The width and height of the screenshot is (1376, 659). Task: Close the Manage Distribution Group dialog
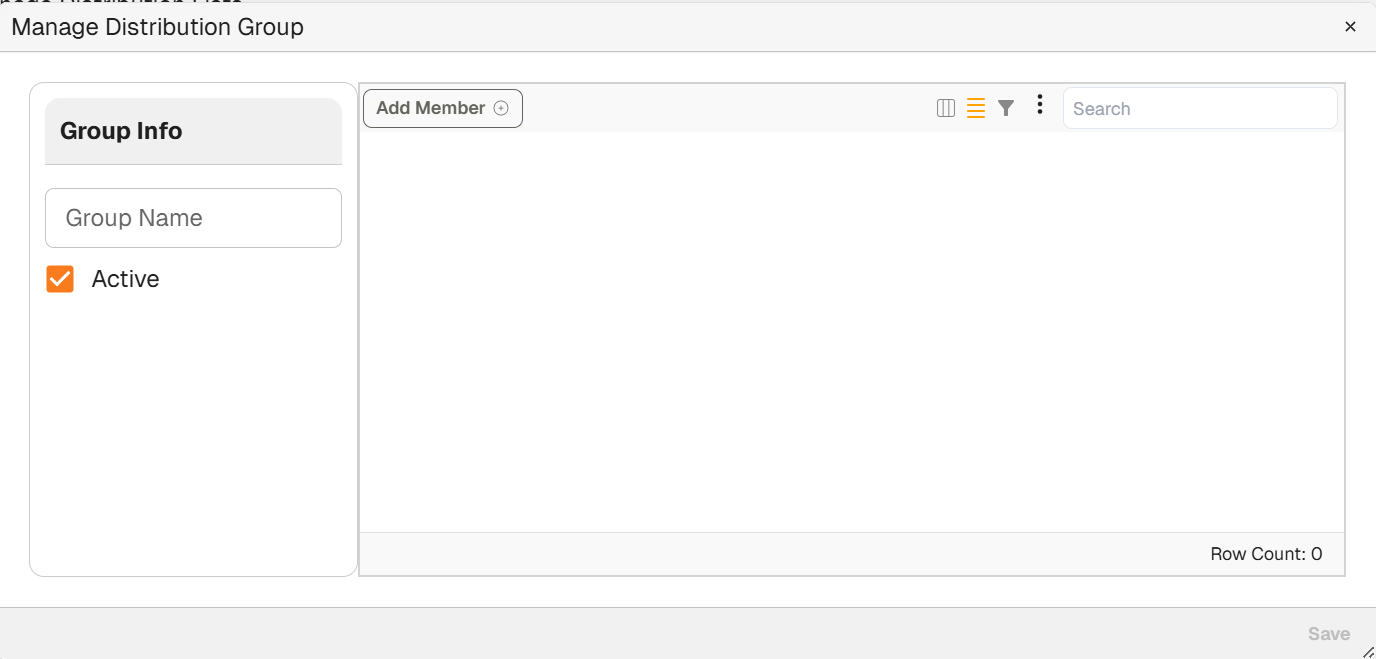(x=1350, y=27)
